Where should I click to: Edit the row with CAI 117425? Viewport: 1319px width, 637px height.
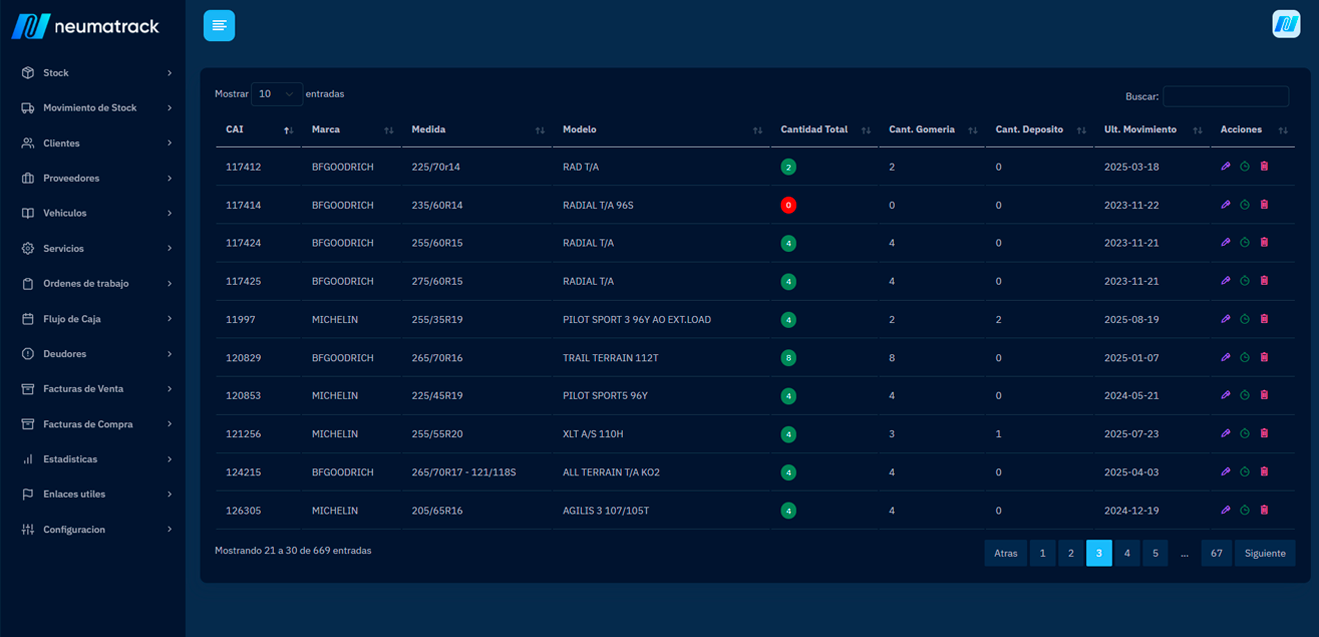1226,281
